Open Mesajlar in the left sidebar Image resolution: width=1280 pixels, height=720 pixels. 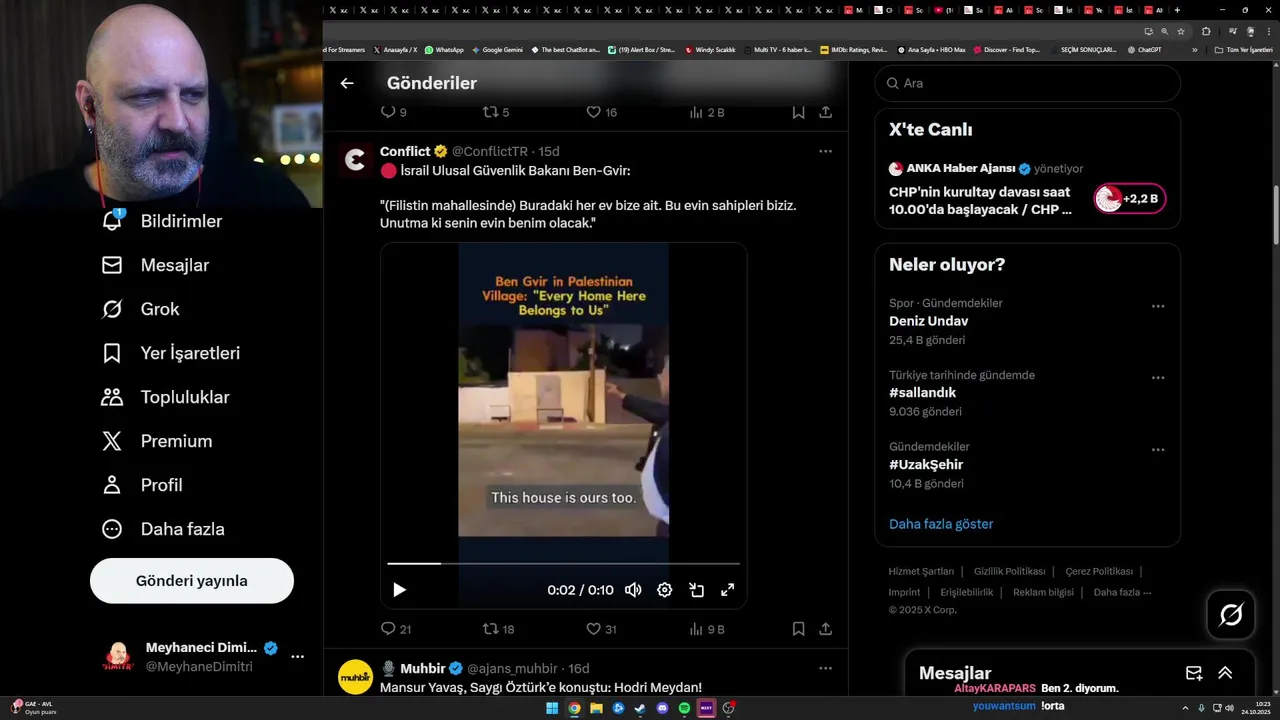155,265
